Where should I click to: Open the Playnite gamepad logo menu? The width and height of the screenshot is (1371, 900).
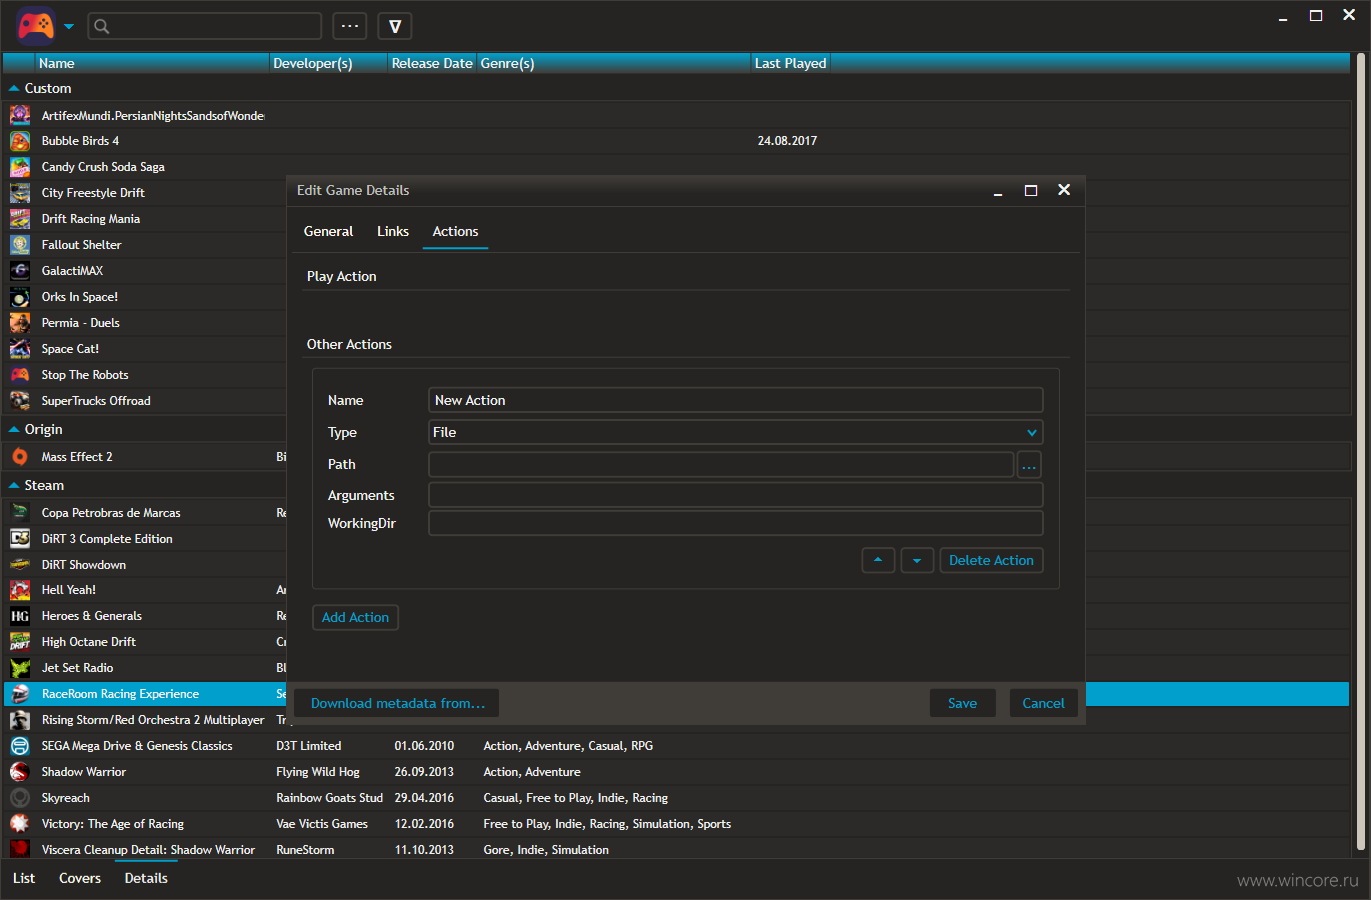click(x=36, y=26)
